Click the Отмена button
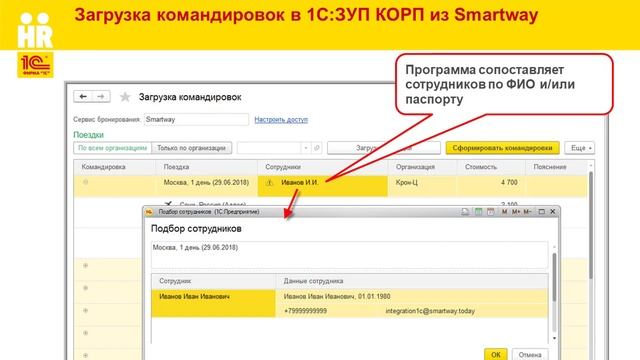The height and width of the screenshot is (360, 640). (530, 355)
